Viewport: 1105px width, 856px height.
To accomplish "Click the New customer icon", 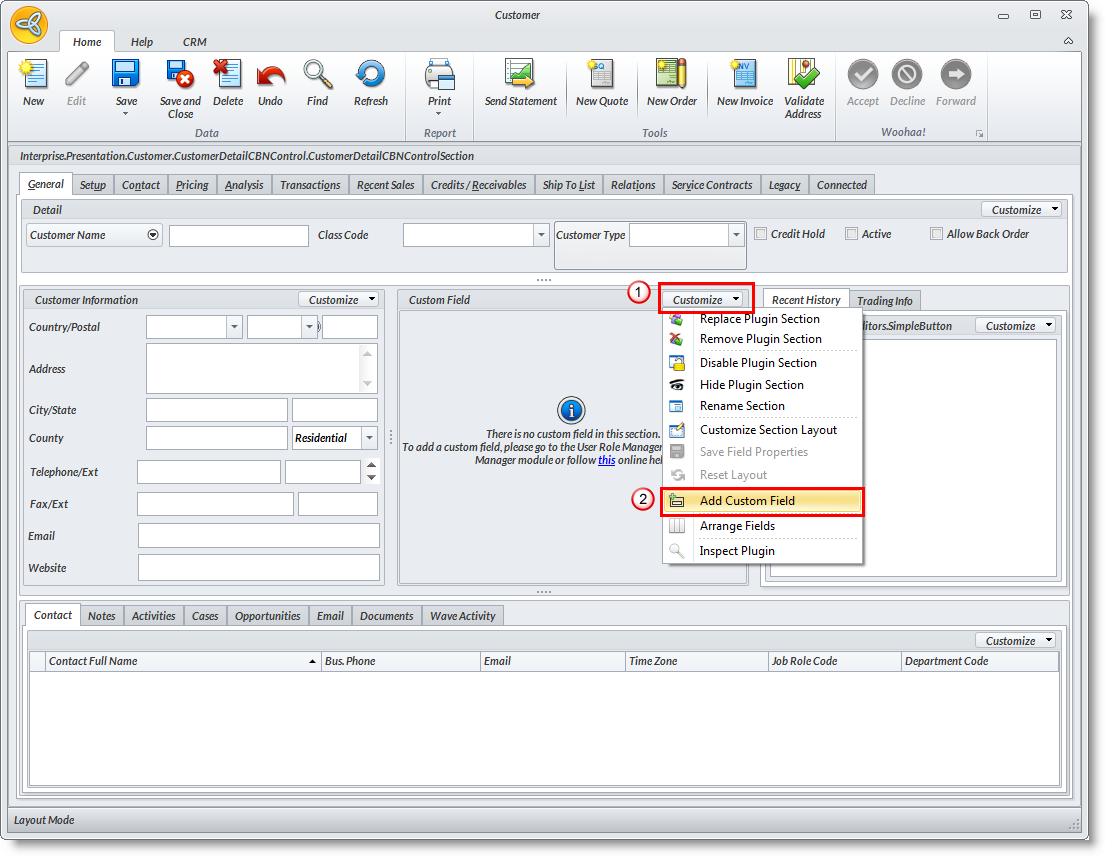I will [33, 76].
